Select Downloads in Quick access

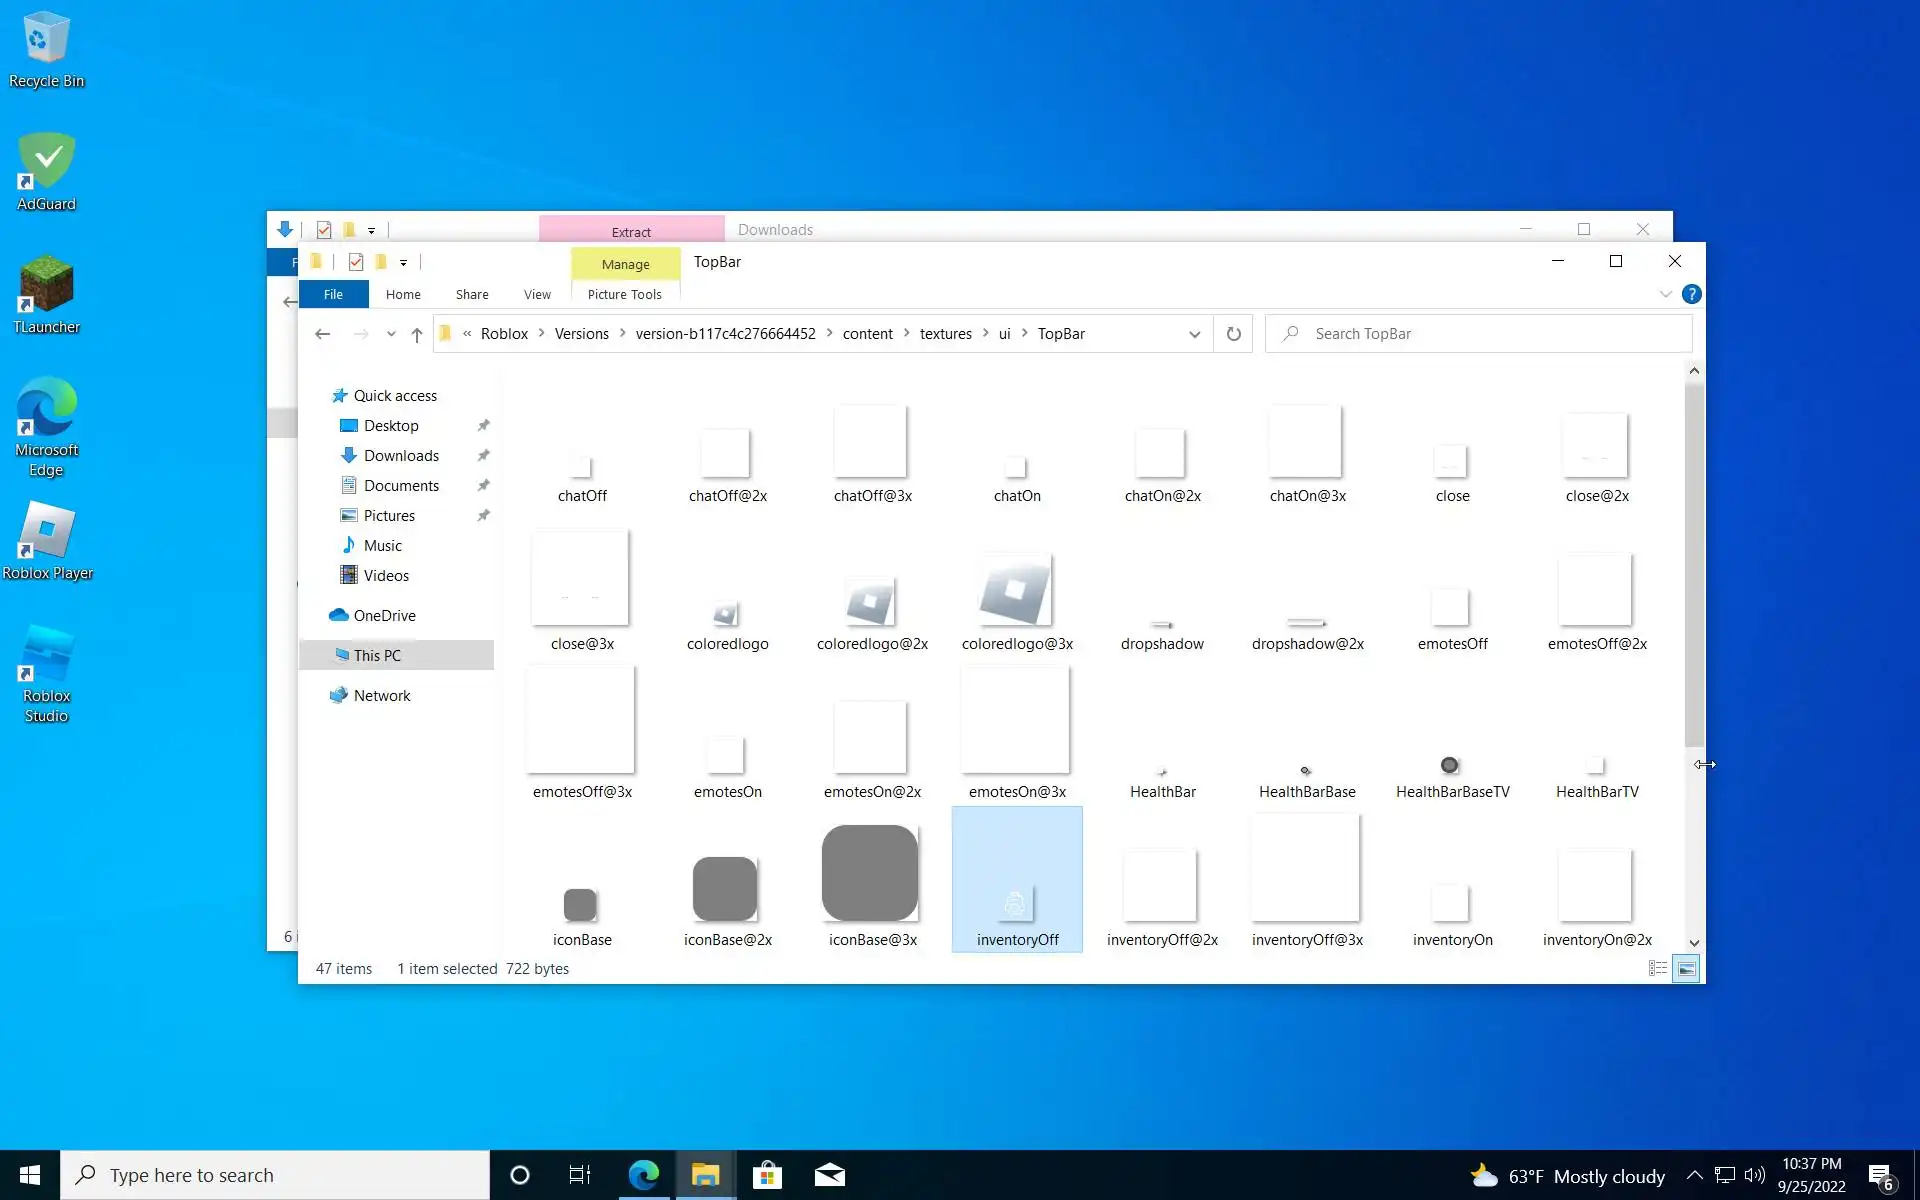(x=401, y=456)
